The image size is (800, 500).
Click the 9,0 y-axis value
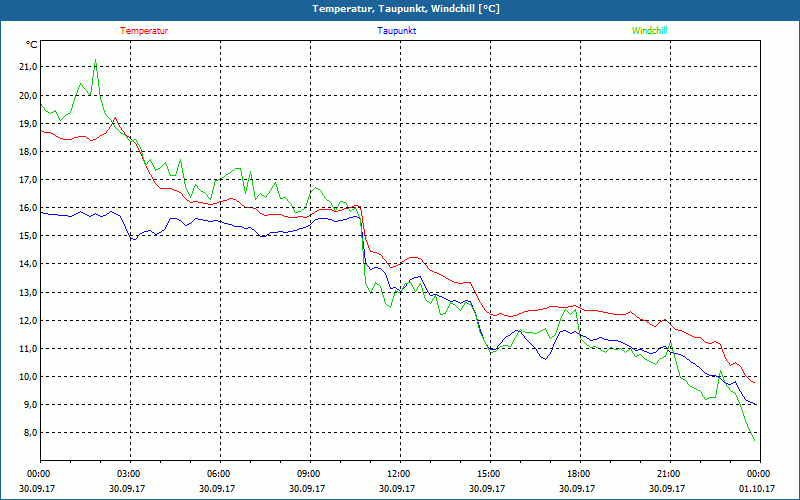click(30, 405)
